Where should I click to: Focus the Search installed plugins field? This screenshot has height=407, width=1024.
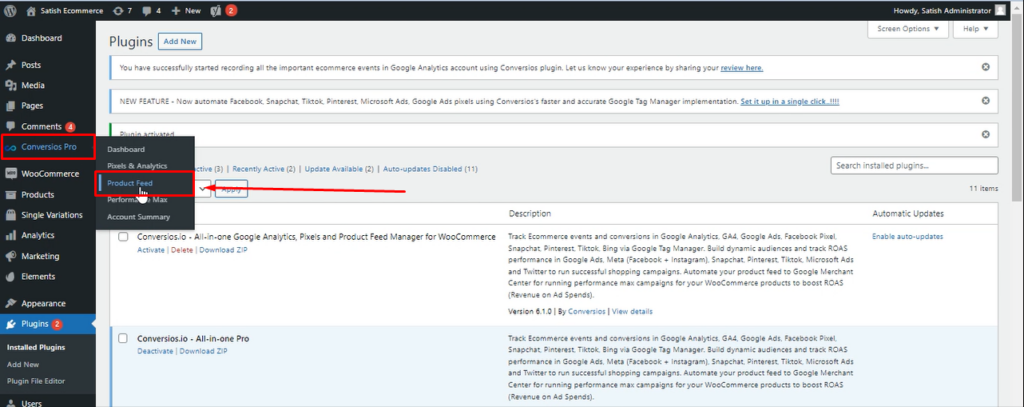(914, 166)
